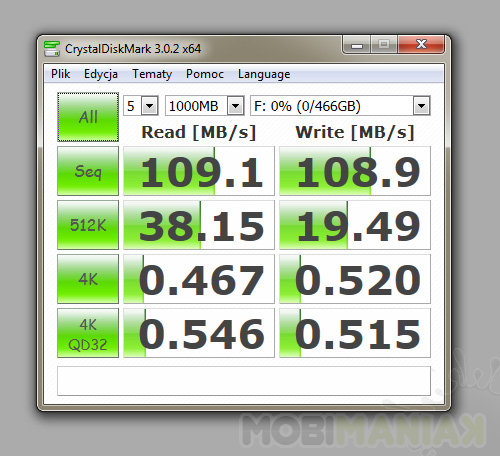This screenshot has height=456, width=500.
Task: Close the CrystalDiskMark window
Action: point(421,45)
